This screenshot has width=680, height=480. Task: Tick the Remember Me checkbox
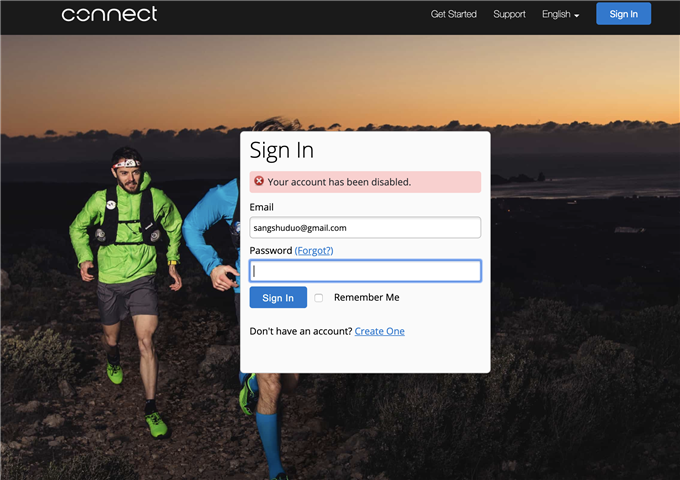click(x=319, y=298)
